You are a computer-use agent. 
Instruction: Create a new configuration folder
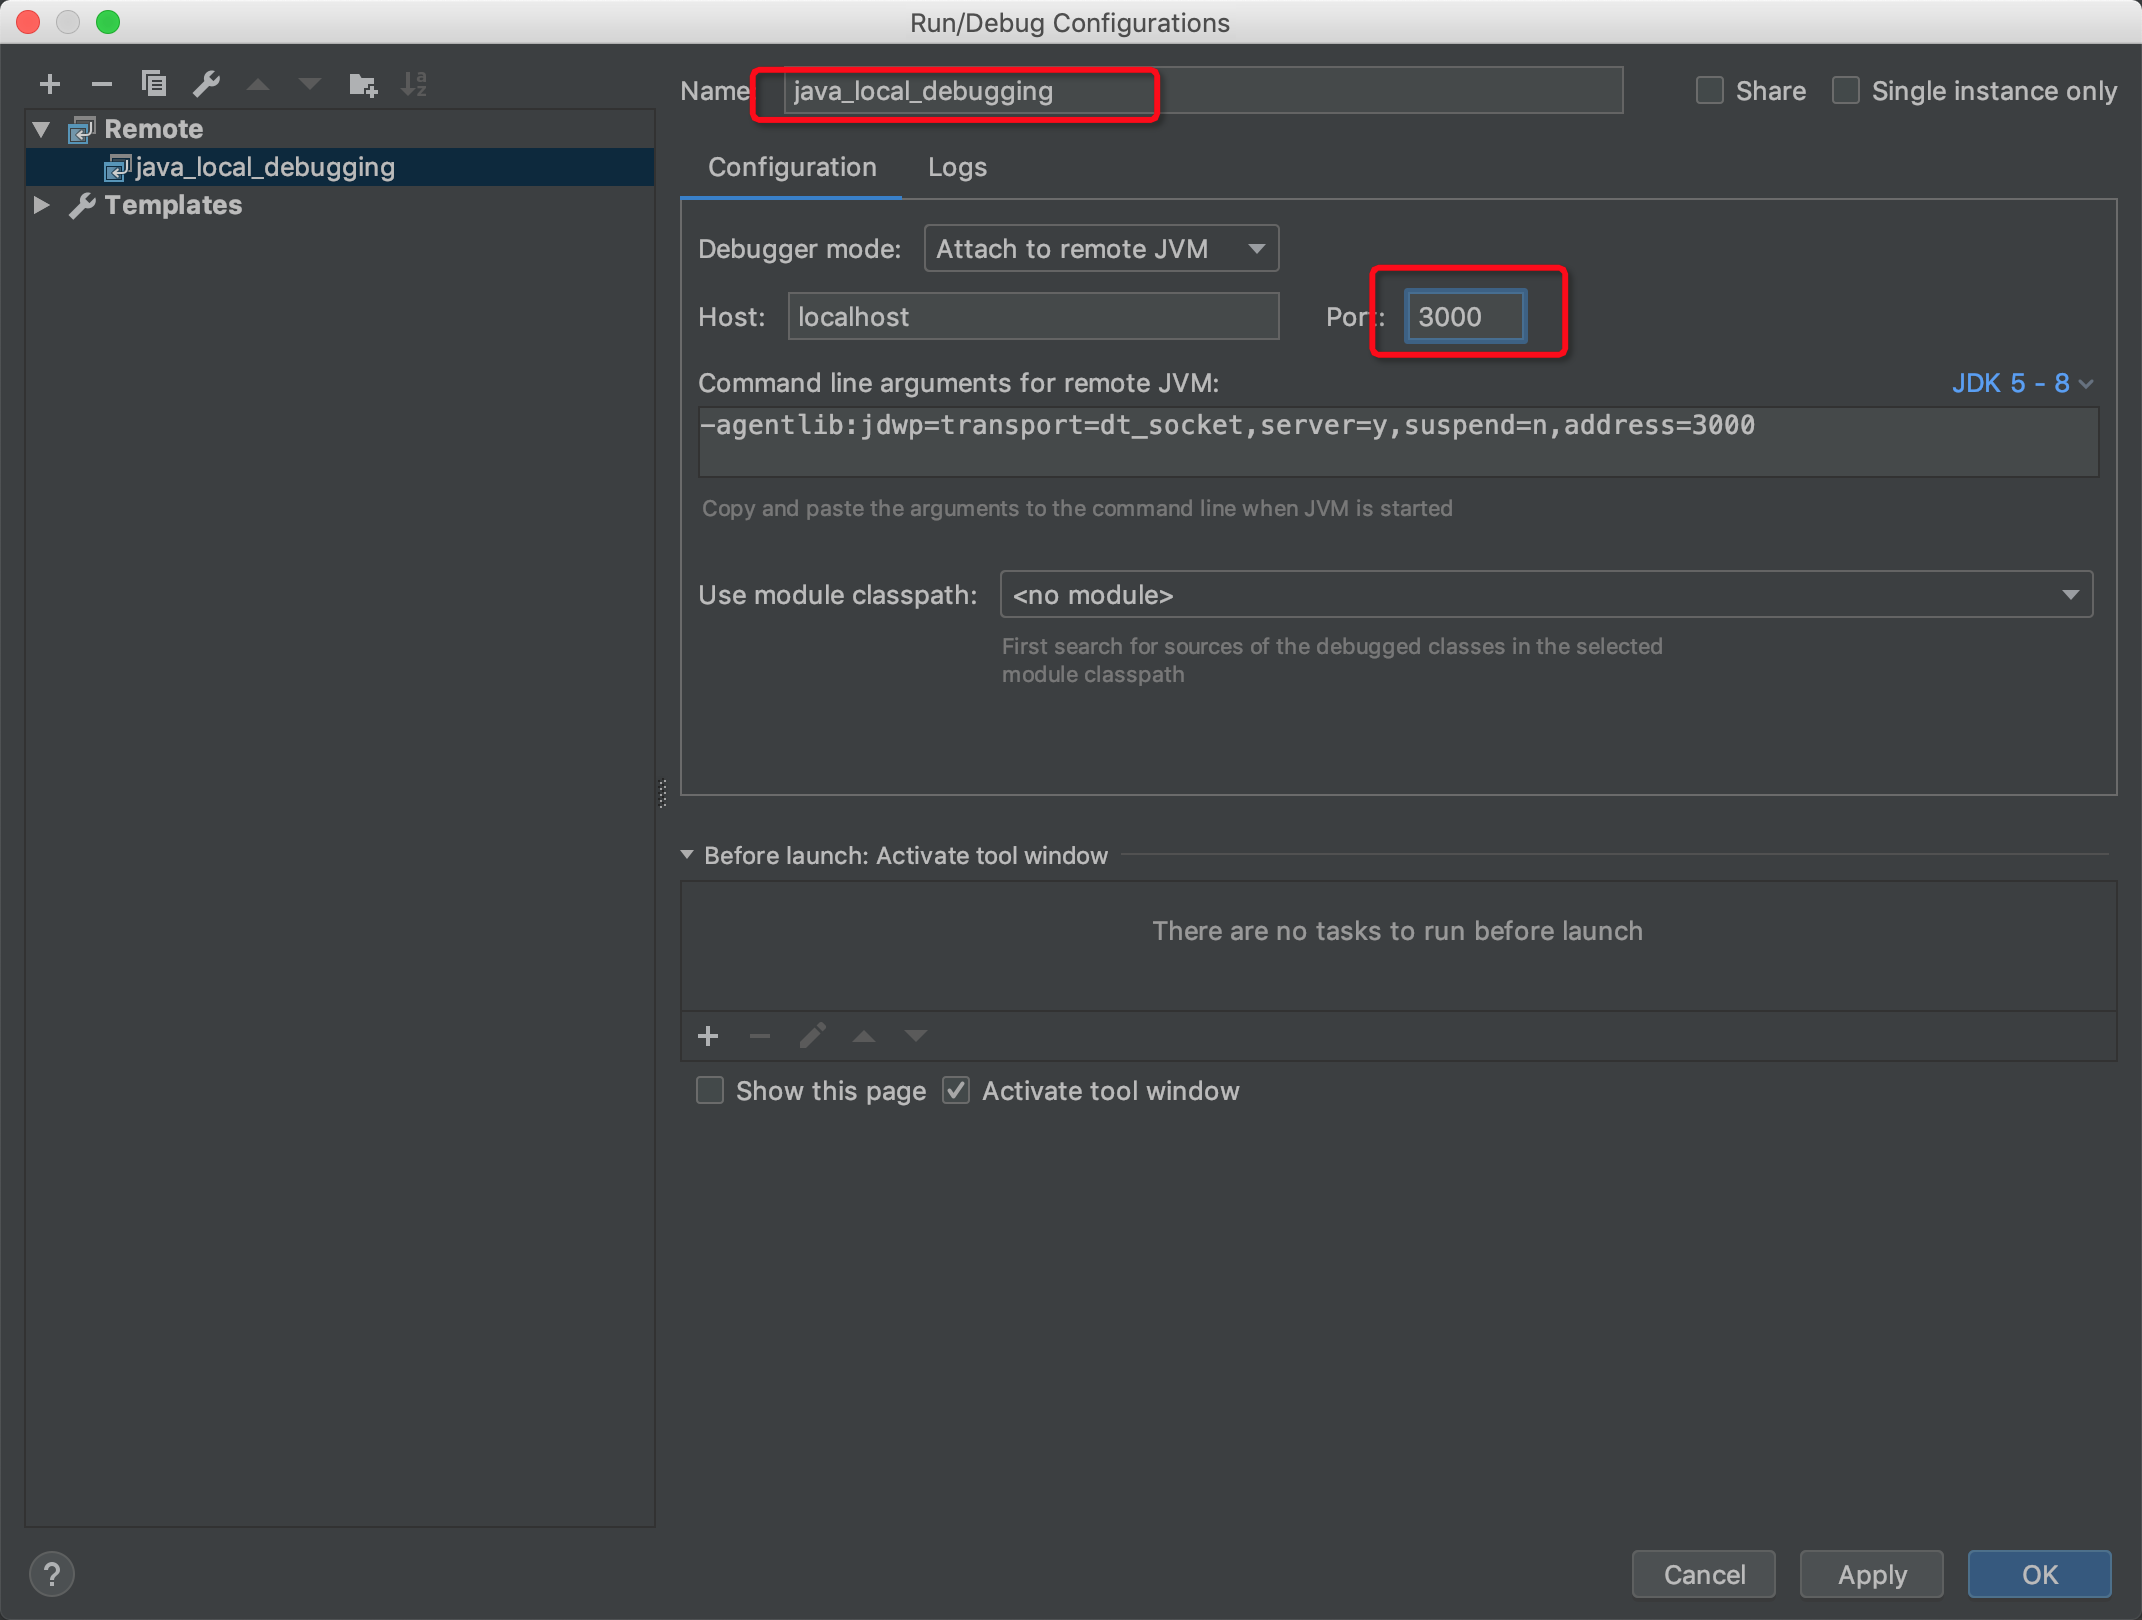362,85
